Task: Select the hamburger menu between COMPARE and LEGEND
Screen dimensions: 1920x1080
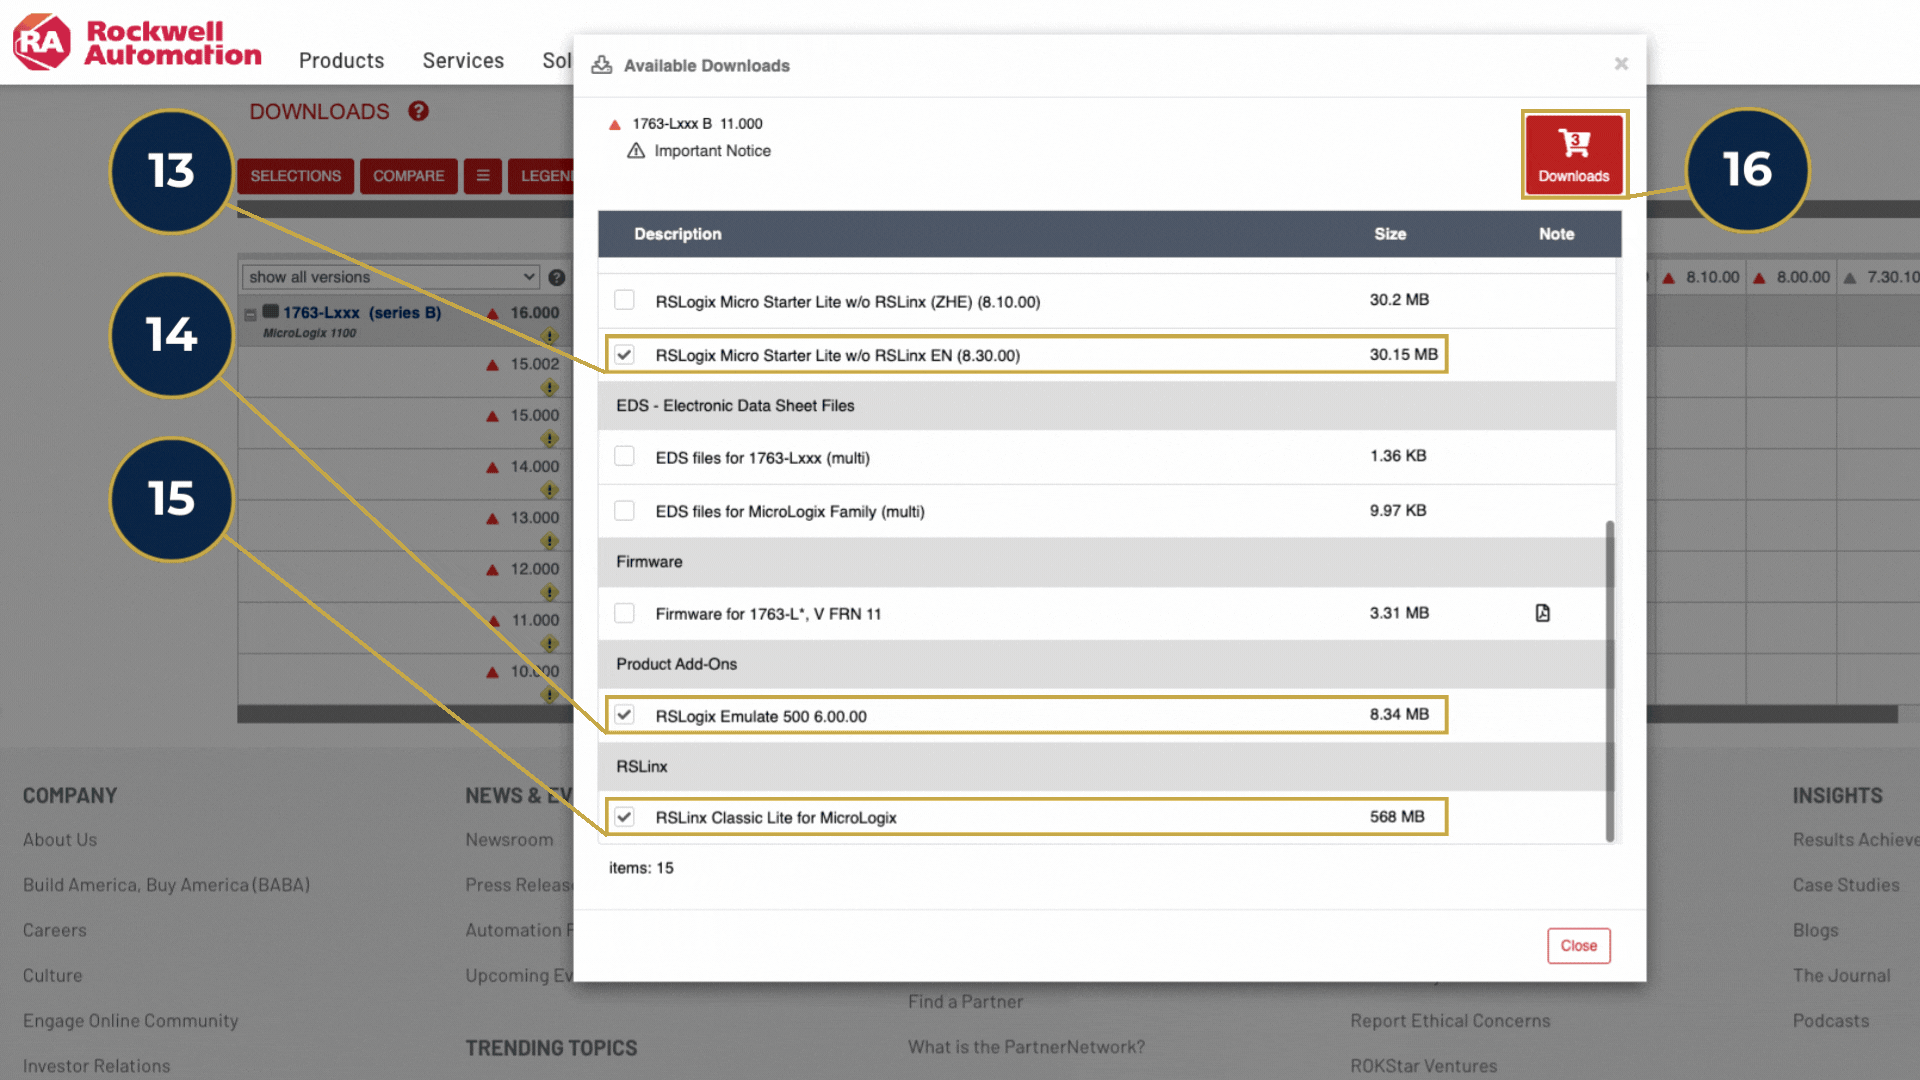Action: pyautogui.click(x=483, y=176)
